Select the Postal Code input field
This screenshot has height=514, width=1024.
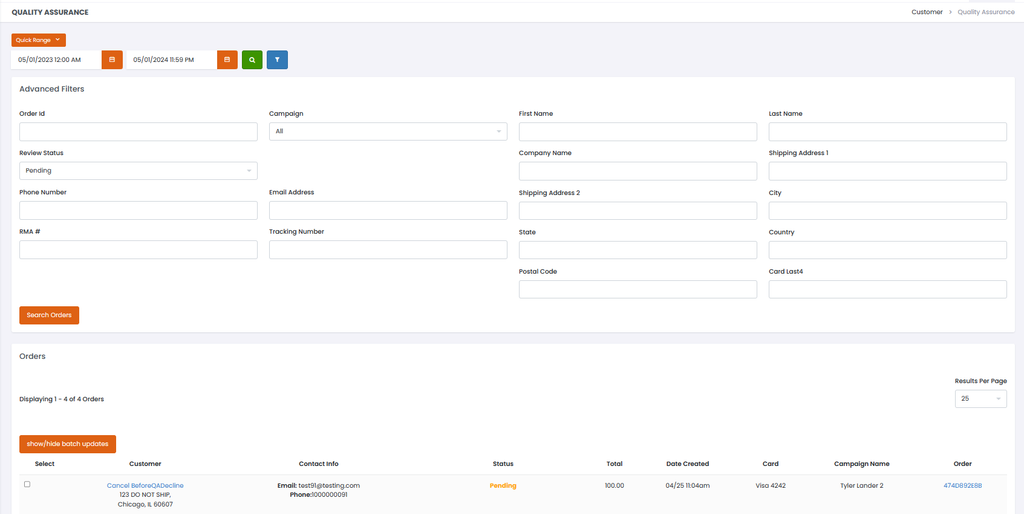(x=637, y=289)
